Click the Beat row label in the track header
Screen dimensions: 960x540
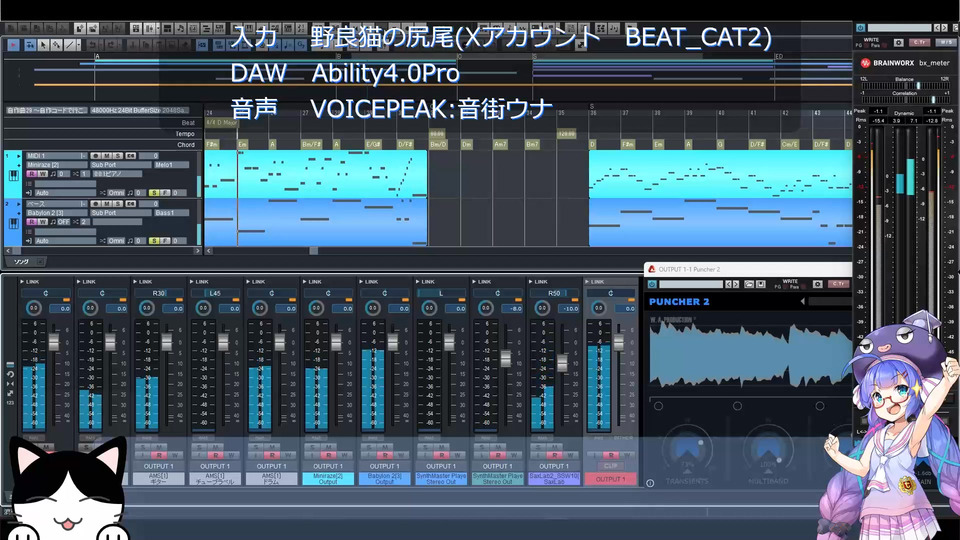tap(189, 123)
